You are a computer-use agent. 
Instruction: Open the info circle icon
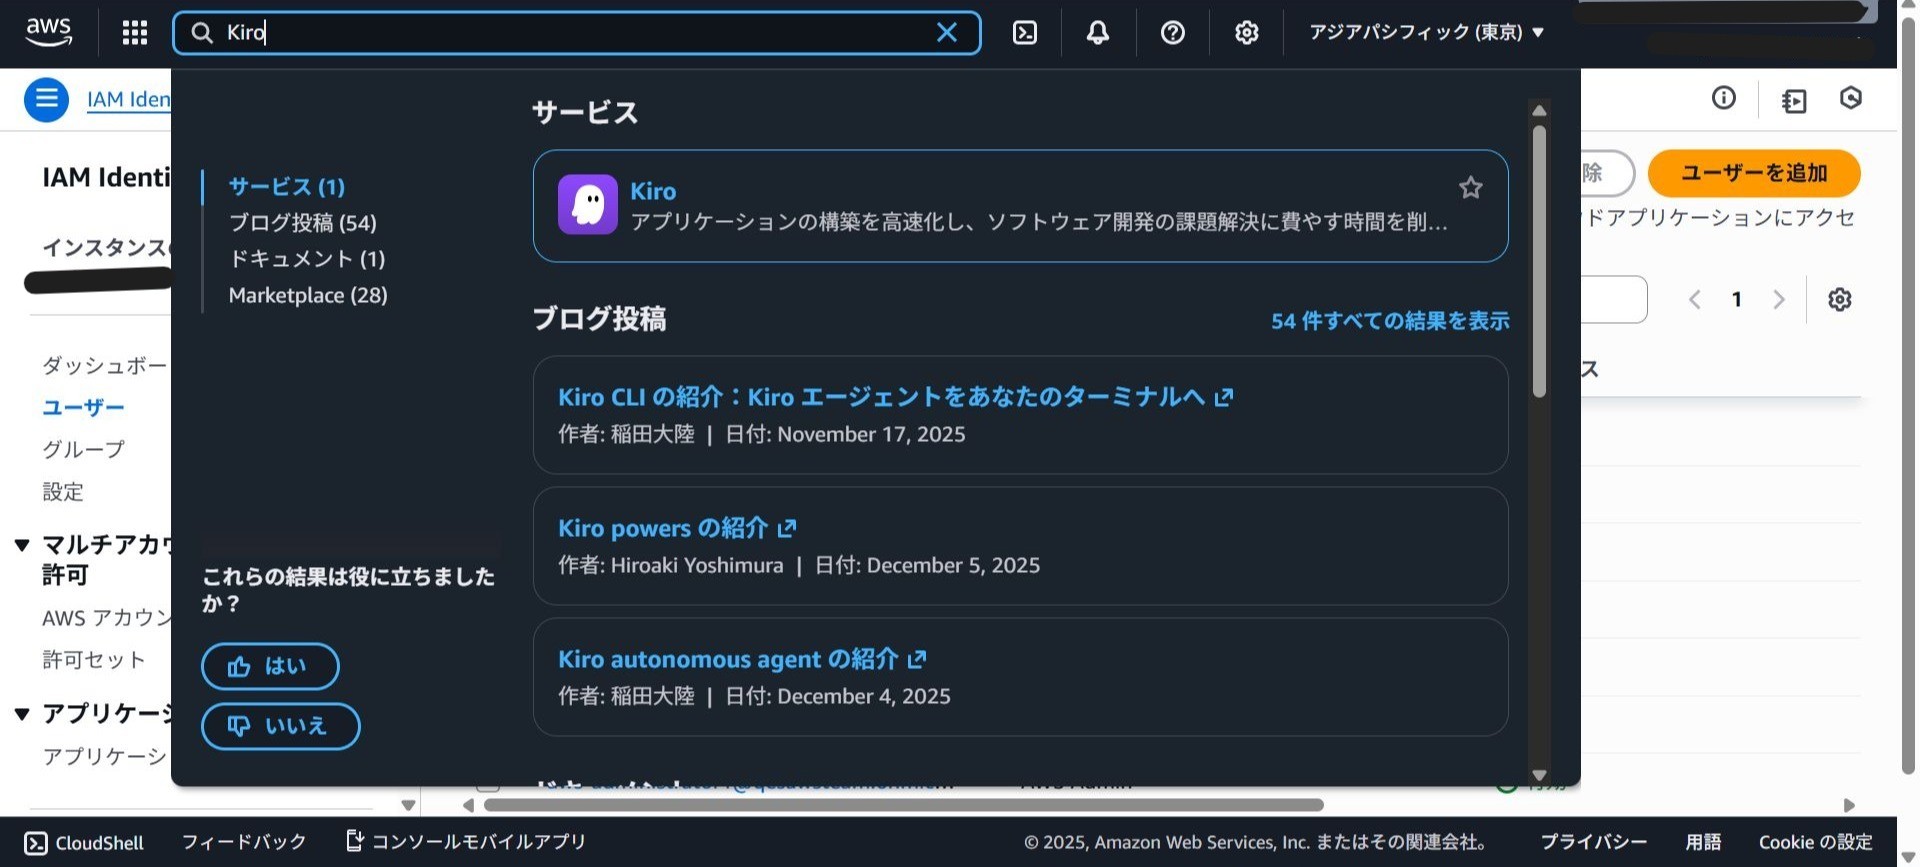pyautogui.click(x=1723, y=97)
